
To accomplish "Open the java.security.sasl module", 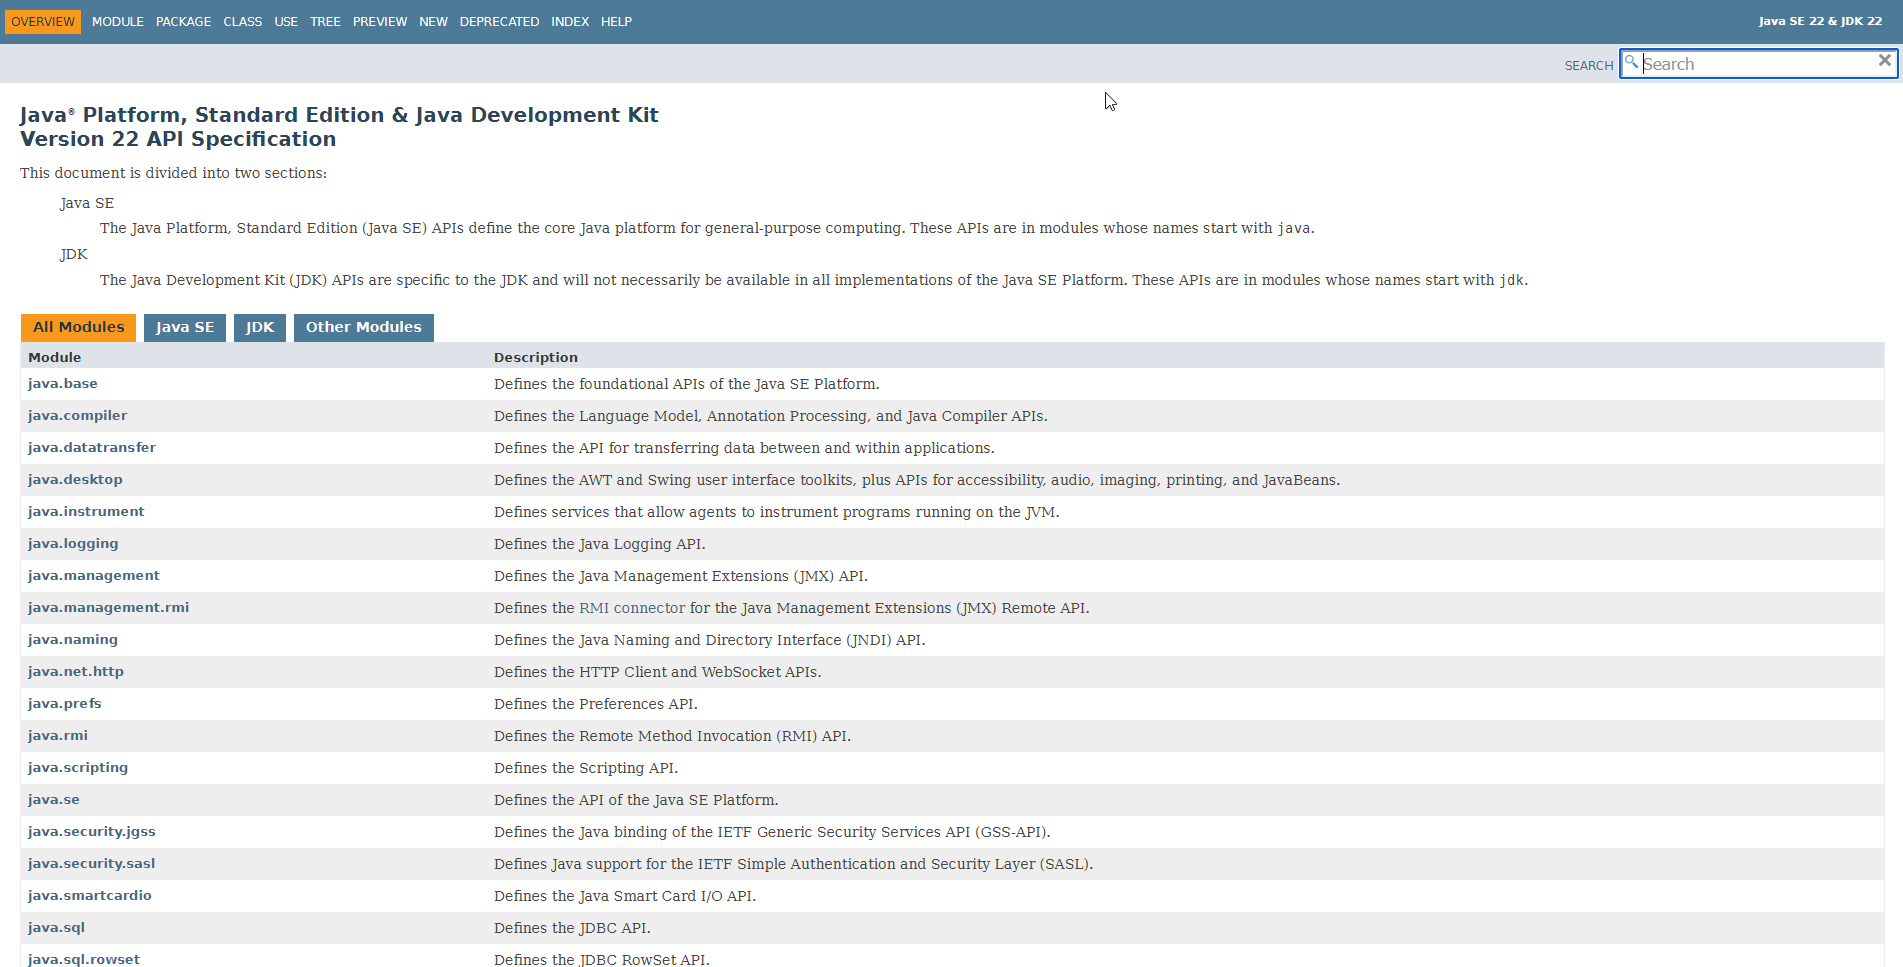I will click(92, 864).
